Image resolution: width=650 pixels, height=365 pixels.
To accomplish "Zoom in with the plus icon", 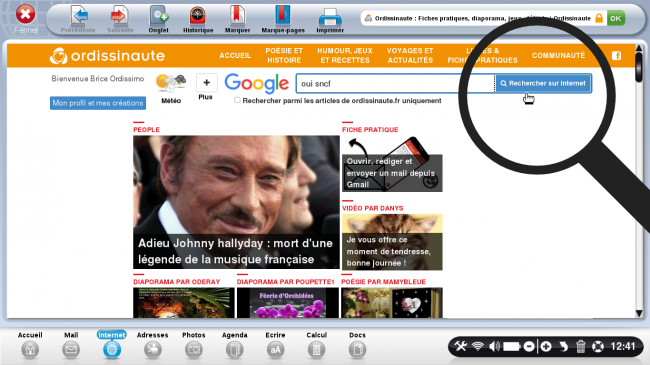I will coord(546,346).
